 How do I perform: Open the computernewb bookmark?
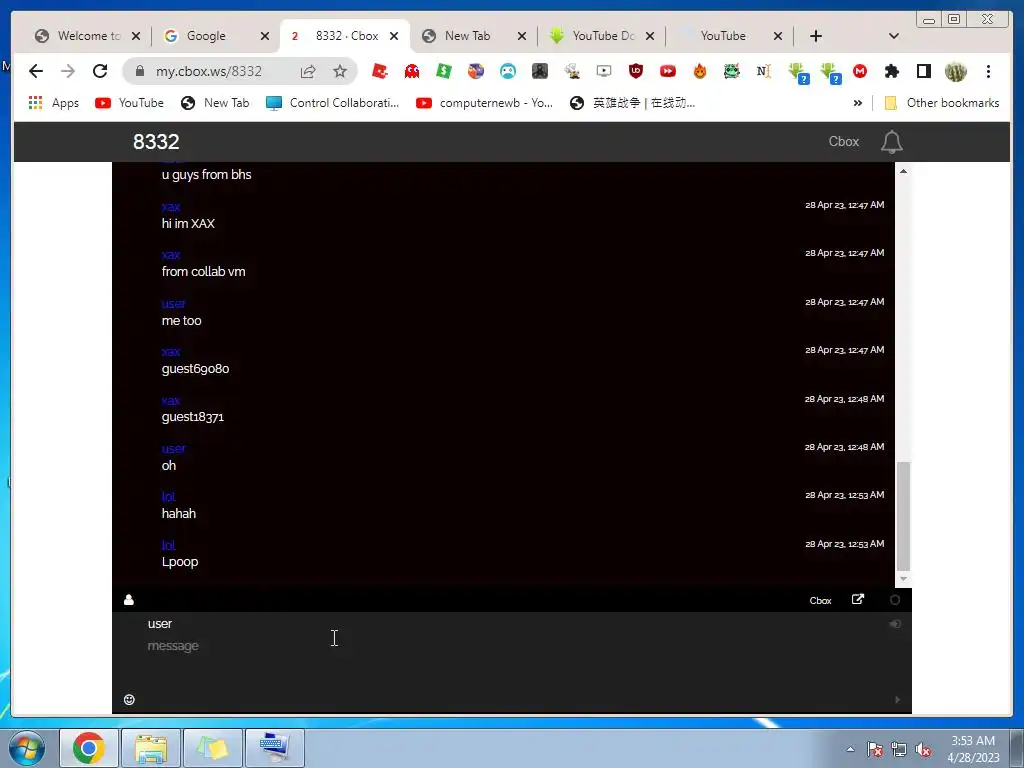click(485, 103)
